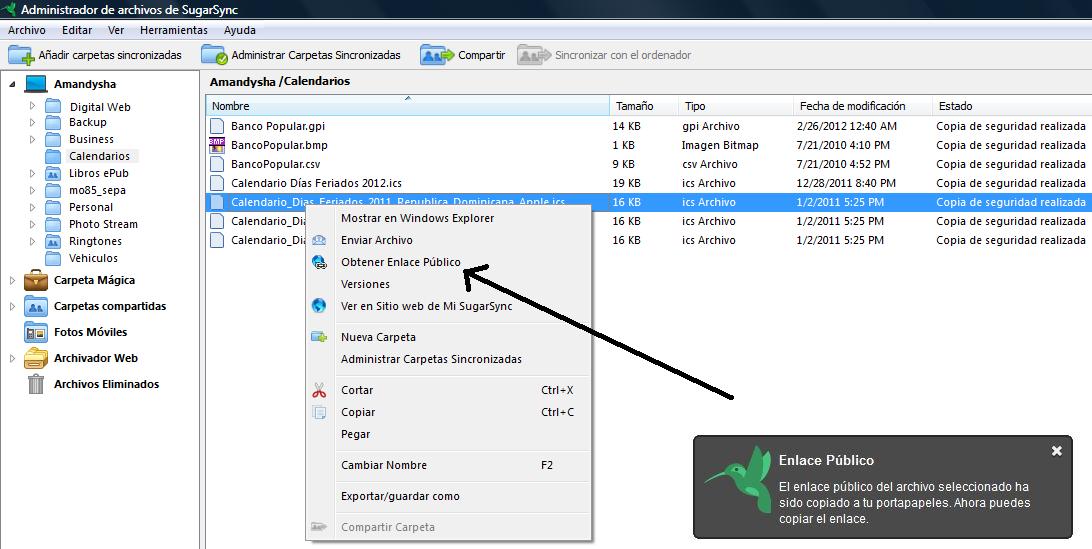The height and width of the screenshot is (549, 1092).
Task: Click the Banco Popular.gpi file icon
Action: click(217, 126)
